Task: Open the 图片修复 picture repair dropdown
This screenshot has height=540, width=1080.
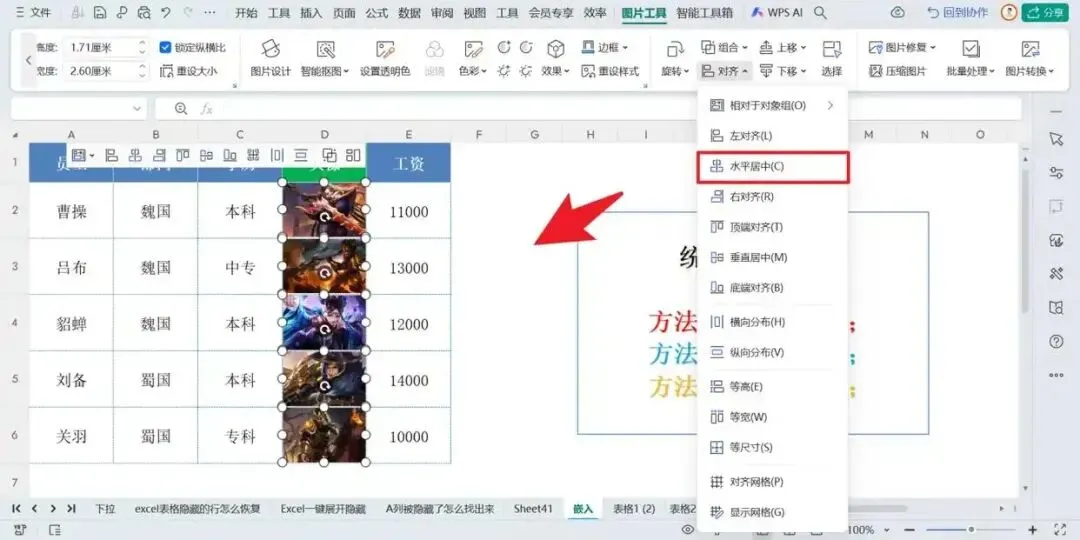Action: pos(902,47)
